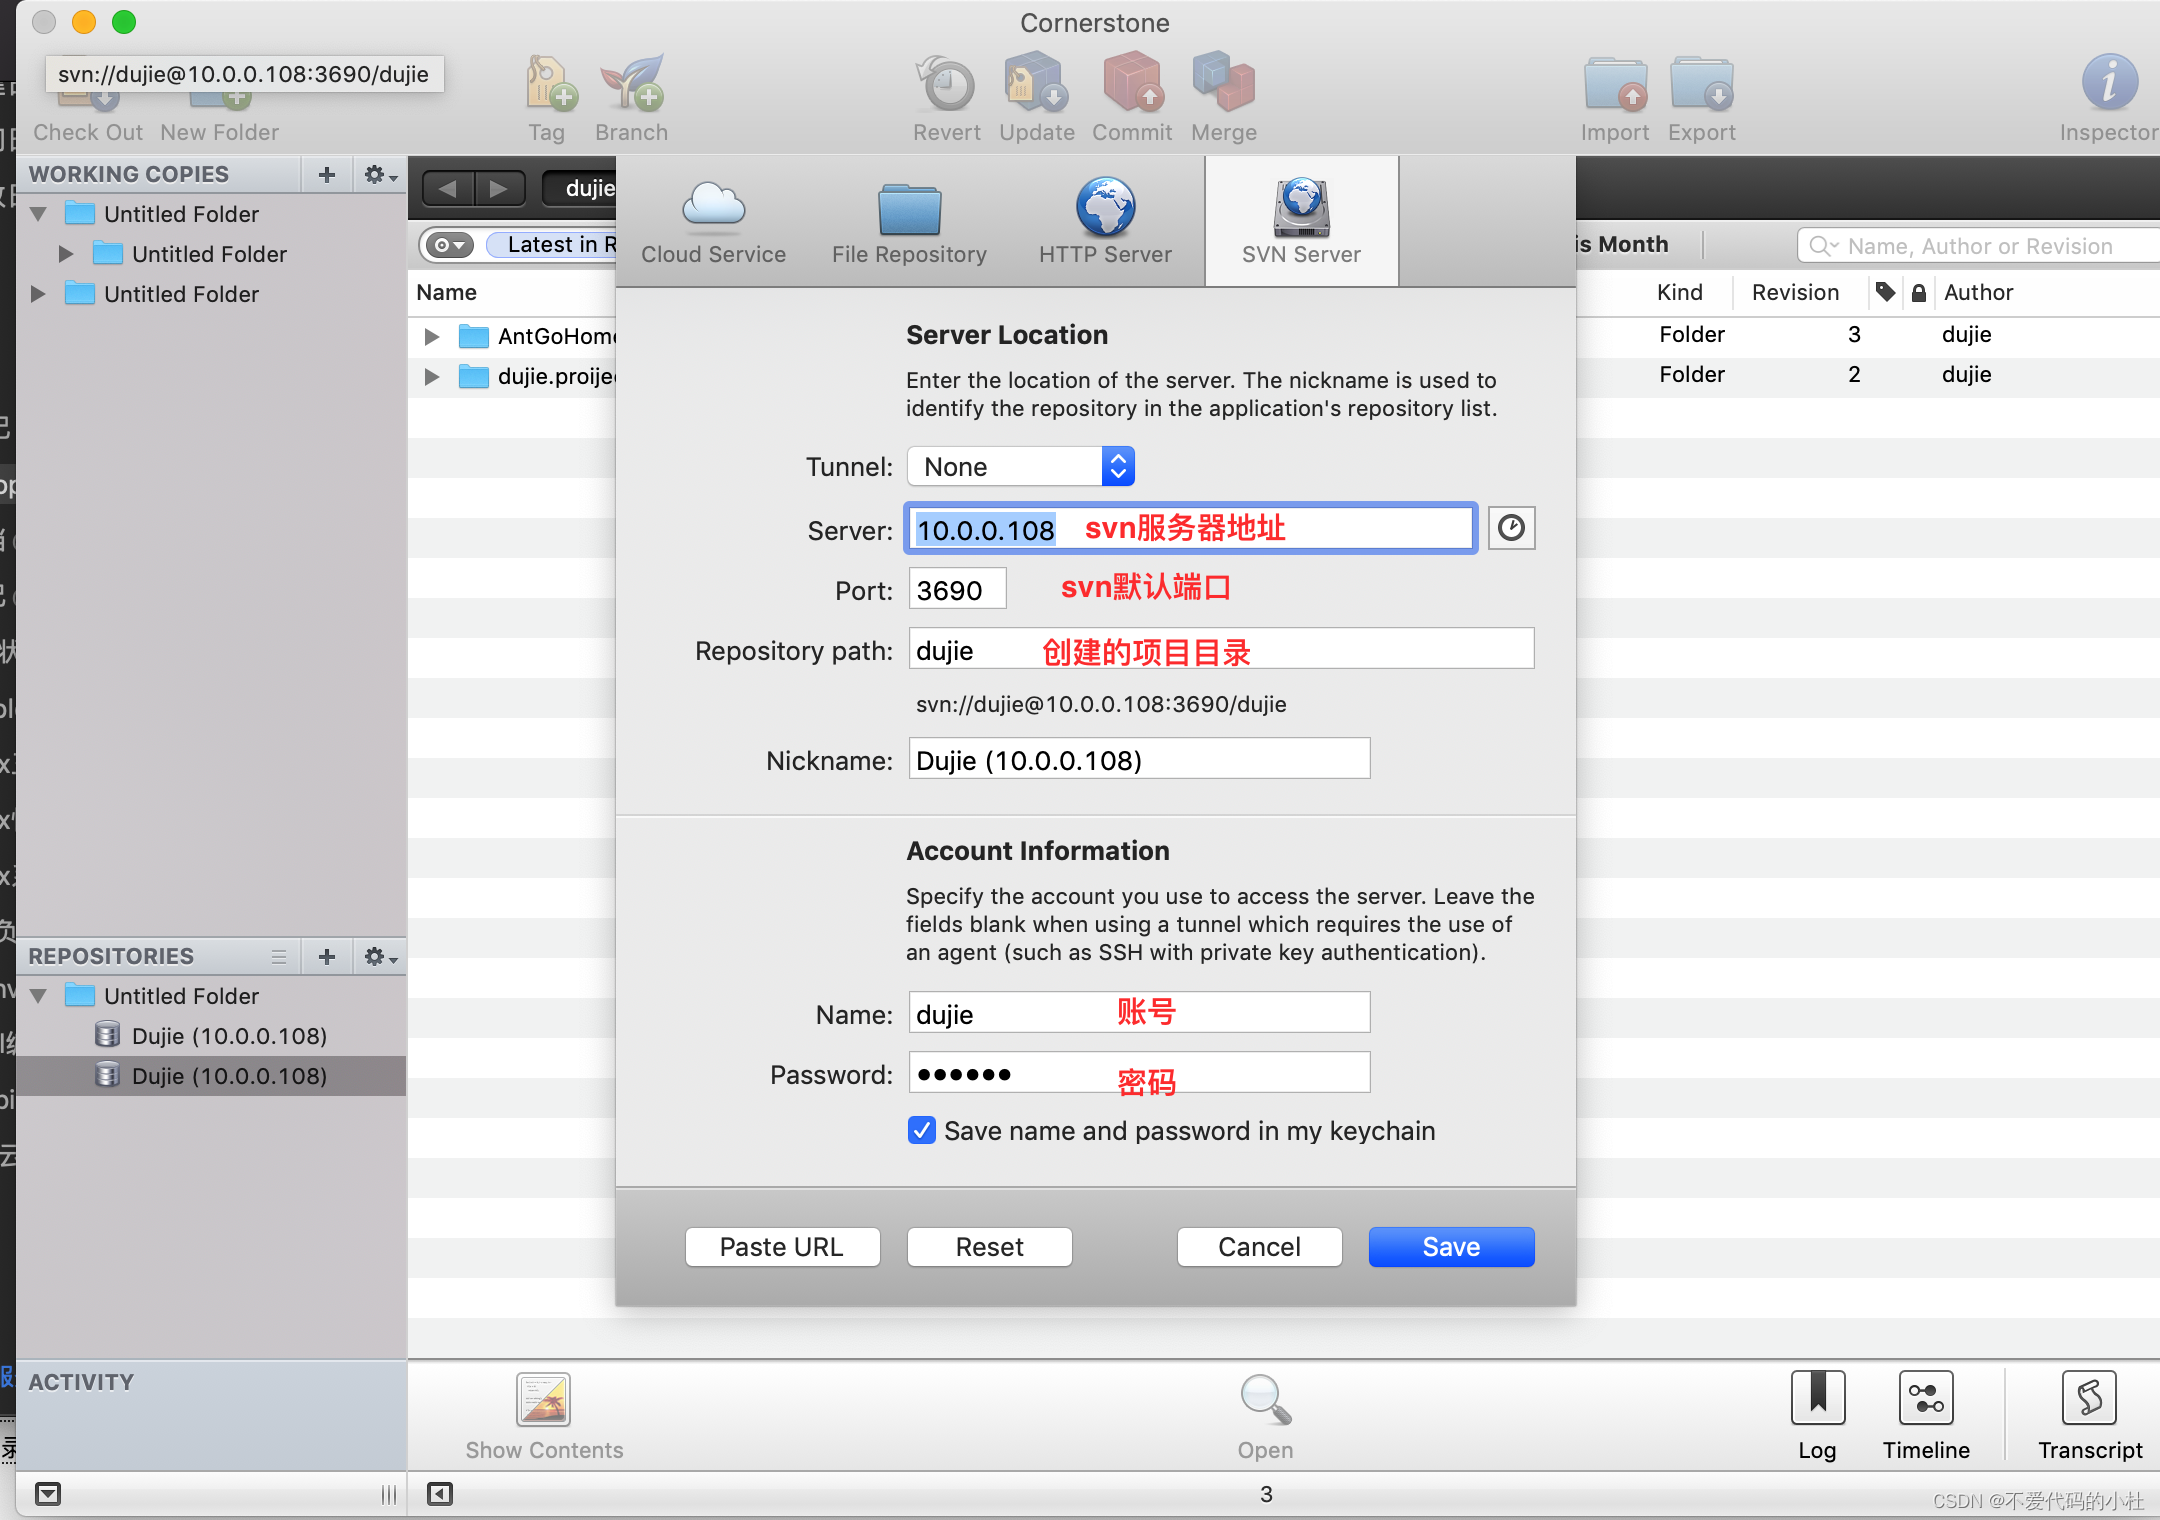Click the server address refresh icon

(1510, 528)
